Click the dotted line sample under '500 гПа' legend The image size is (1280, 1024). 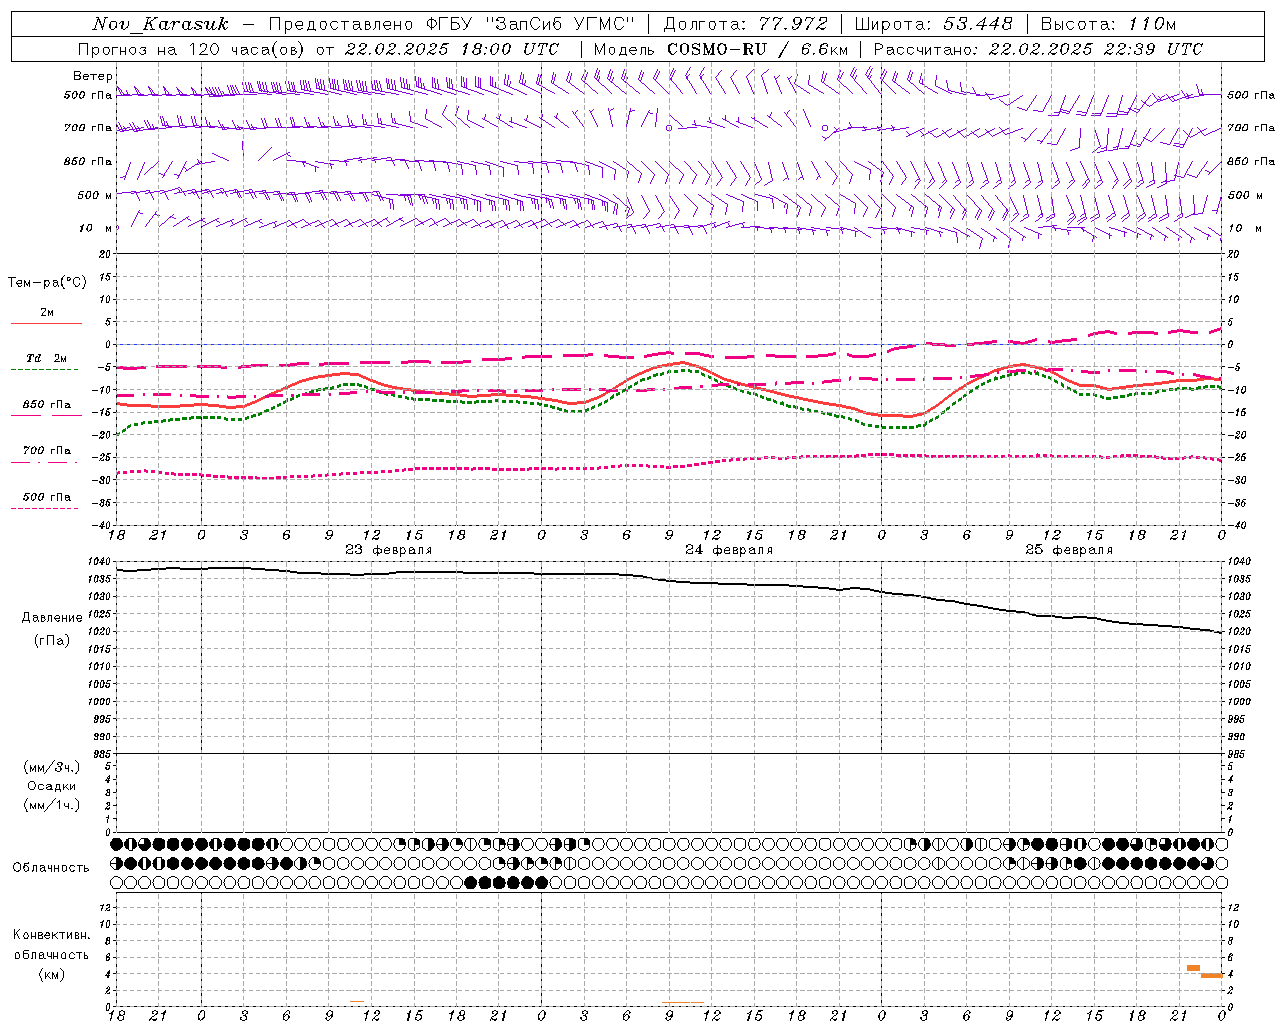pos(45,509)
